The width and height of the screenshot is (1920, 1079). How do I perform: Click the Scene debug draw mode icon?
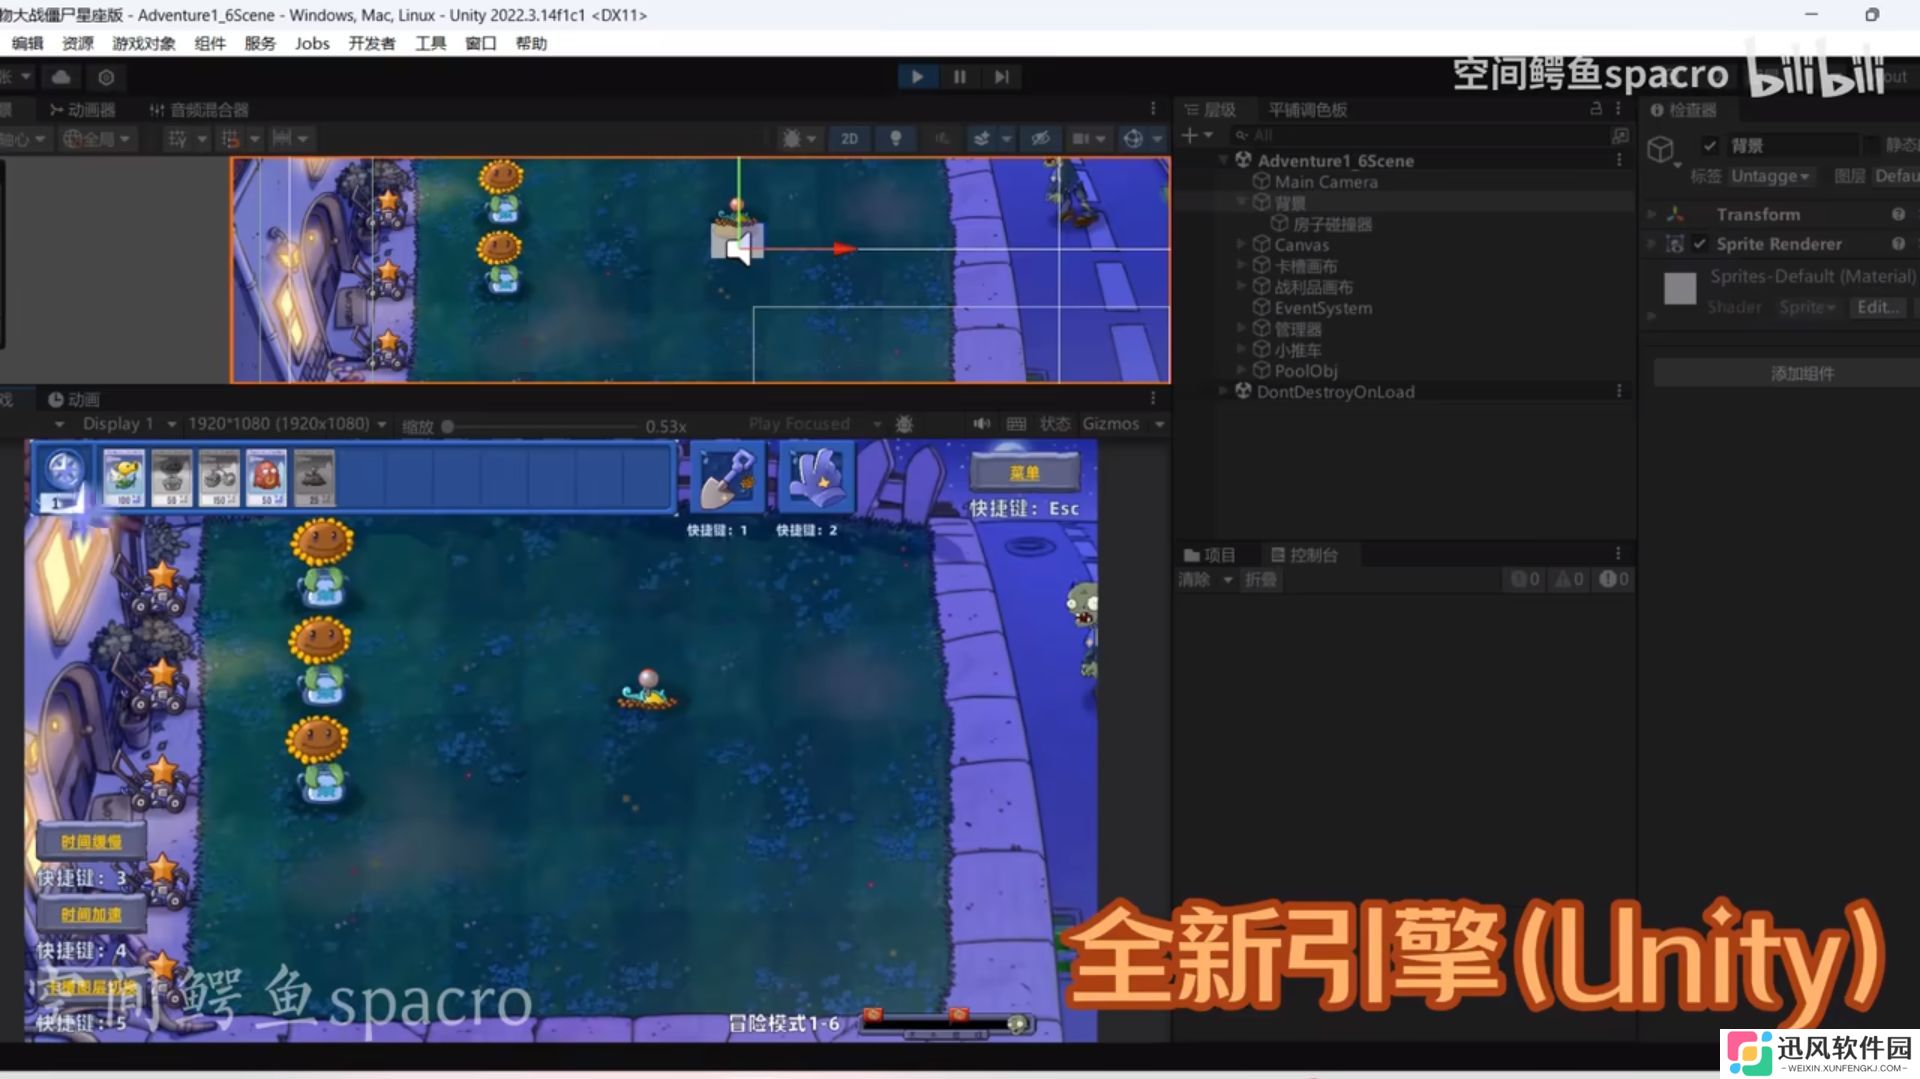[792, 139]
